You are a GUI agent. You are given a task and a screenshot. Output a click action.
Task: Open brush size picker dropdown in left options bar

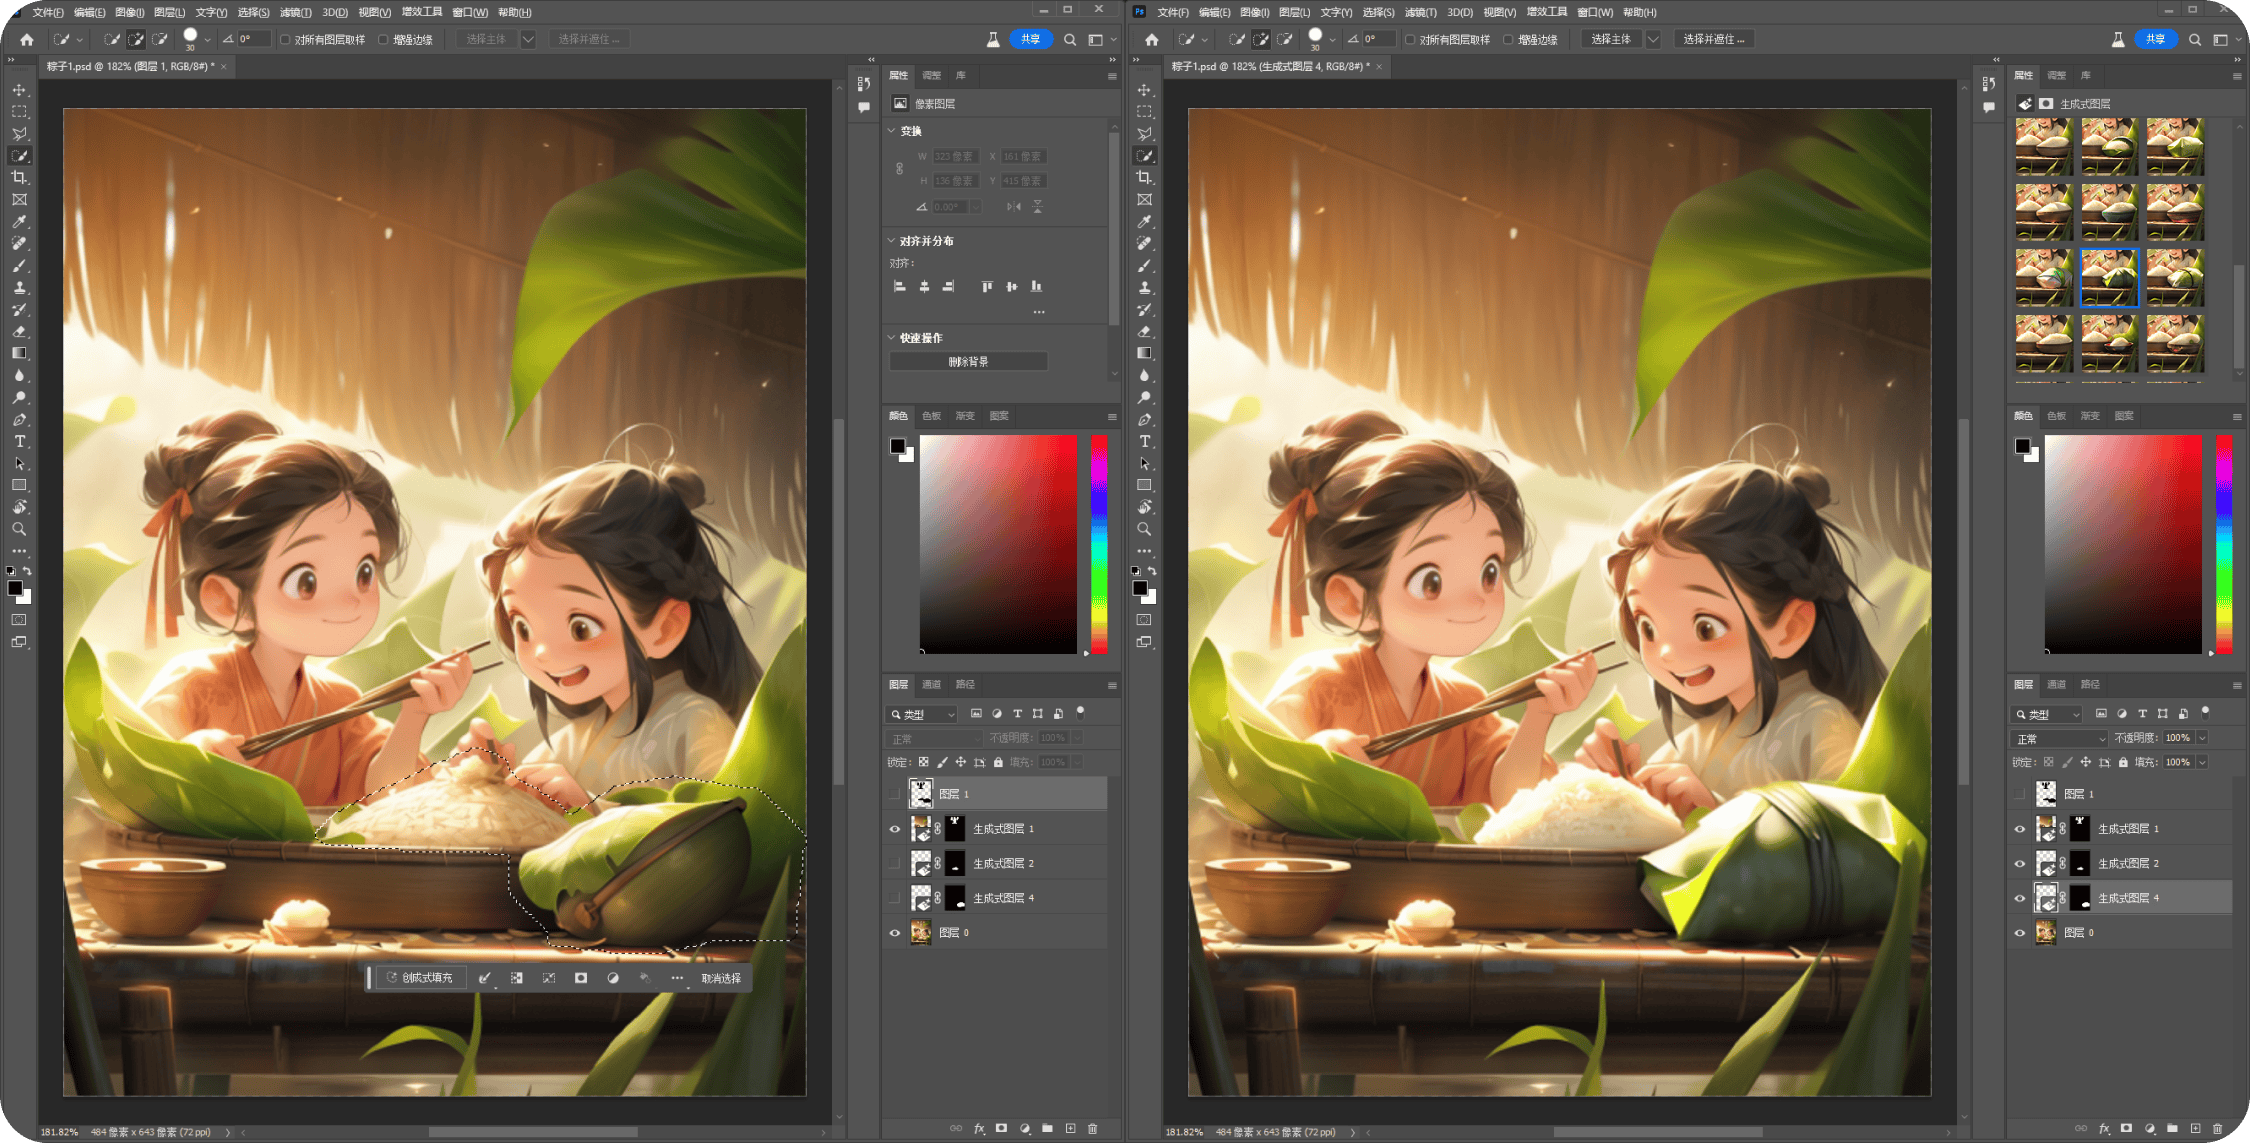207,40
